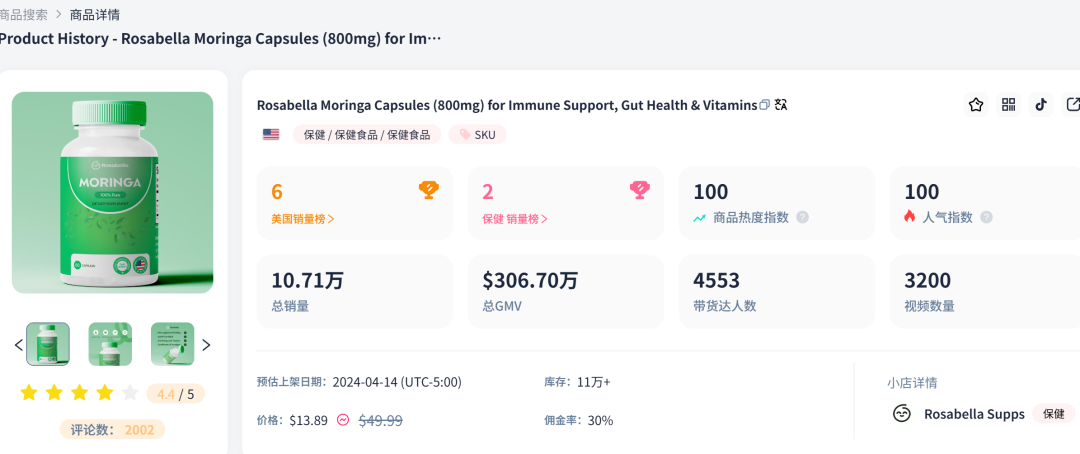Click the 保健 / 保健食品 category tag
This screenshot has width=1080, height=454.
coord(366,134)
